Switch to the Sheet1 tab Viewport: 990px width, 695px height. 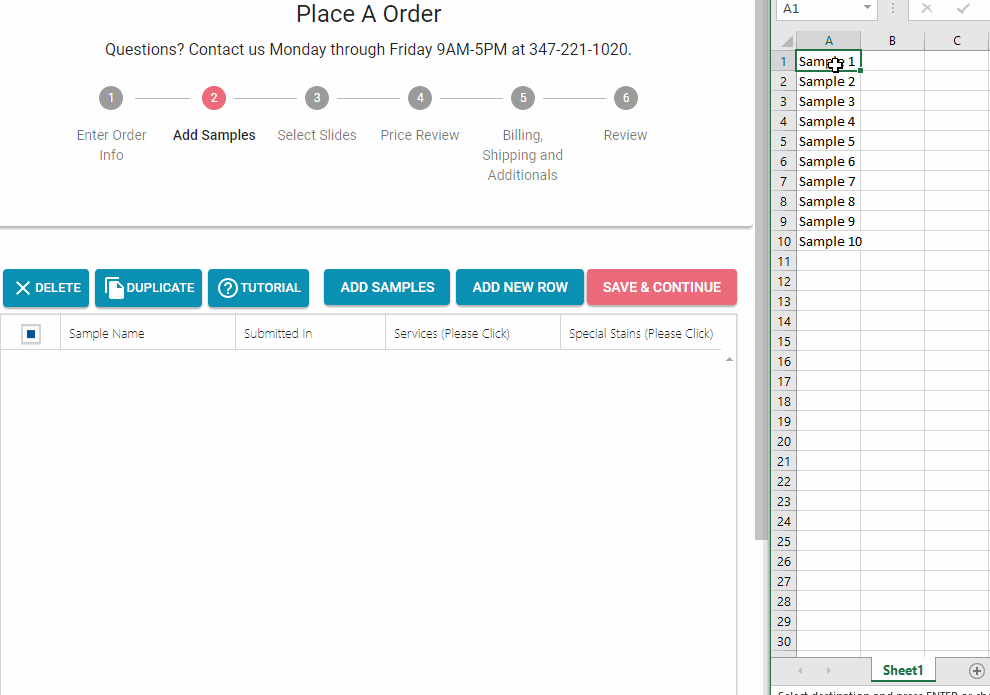pos(902,671)
